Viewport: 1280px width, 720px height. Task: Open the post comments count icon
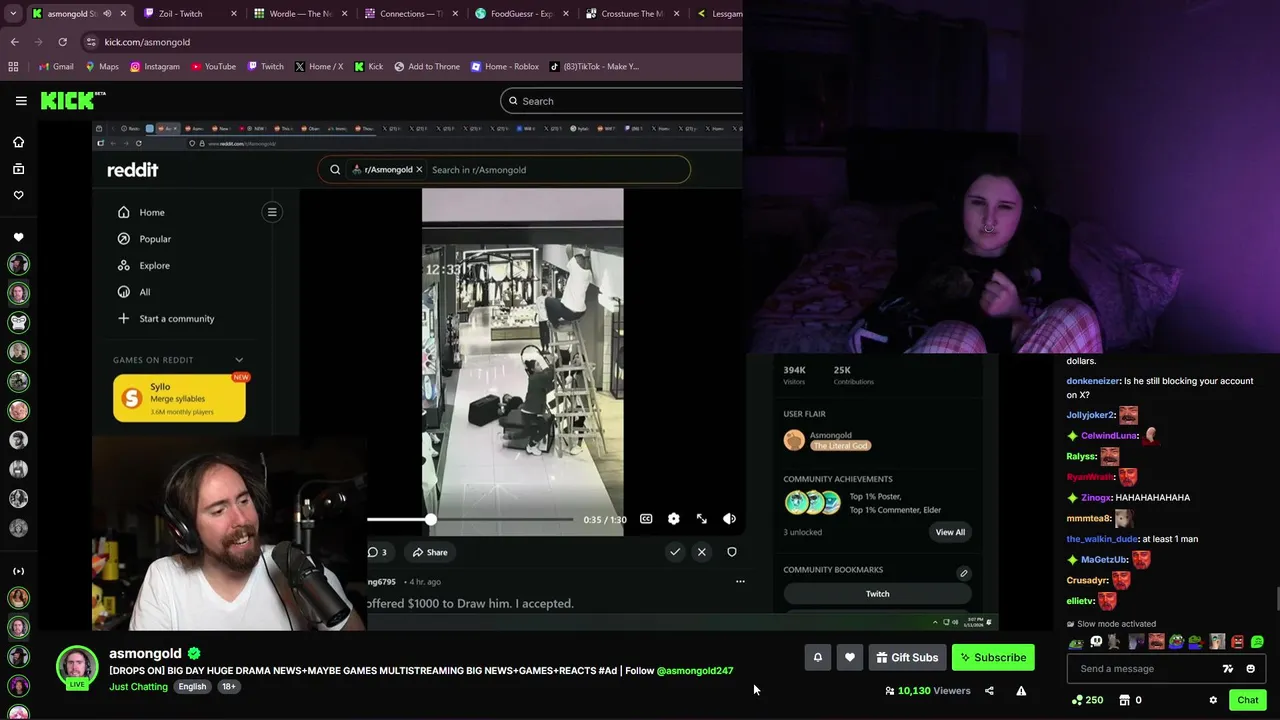tap(377, 552)
